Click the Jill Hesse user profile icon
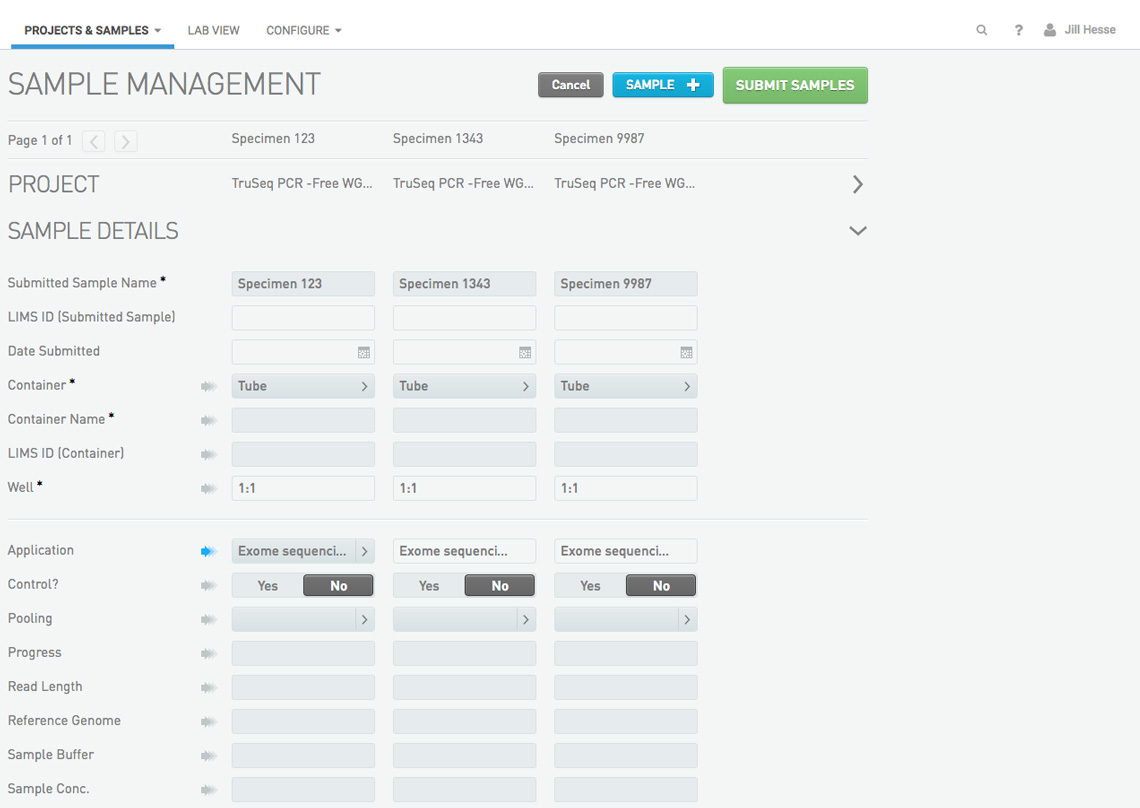Image resolution: width=1140 pixels, height=808 pixels. tap(1050, 29)
